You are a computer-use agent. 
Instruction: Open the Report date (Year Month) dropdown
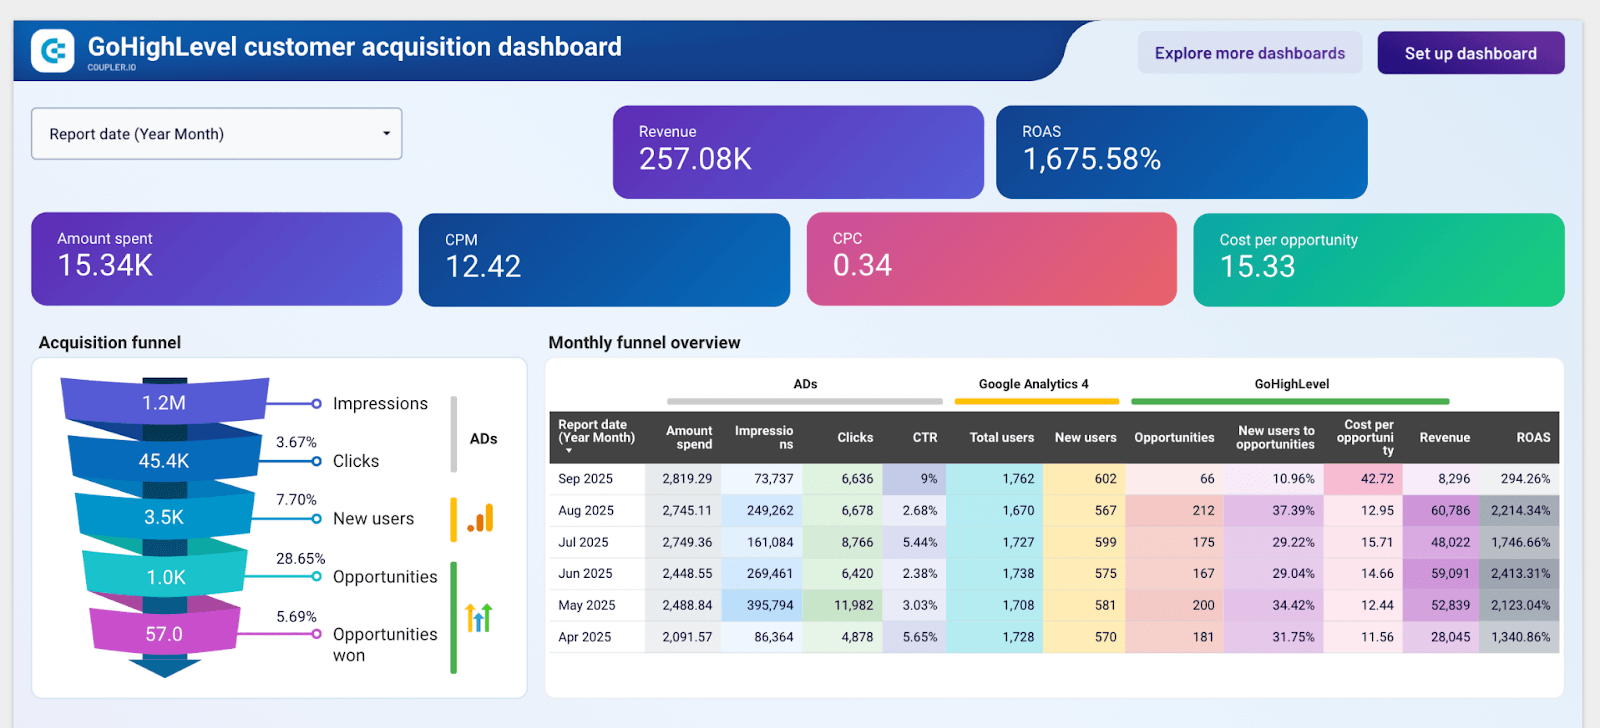point(216,134)
